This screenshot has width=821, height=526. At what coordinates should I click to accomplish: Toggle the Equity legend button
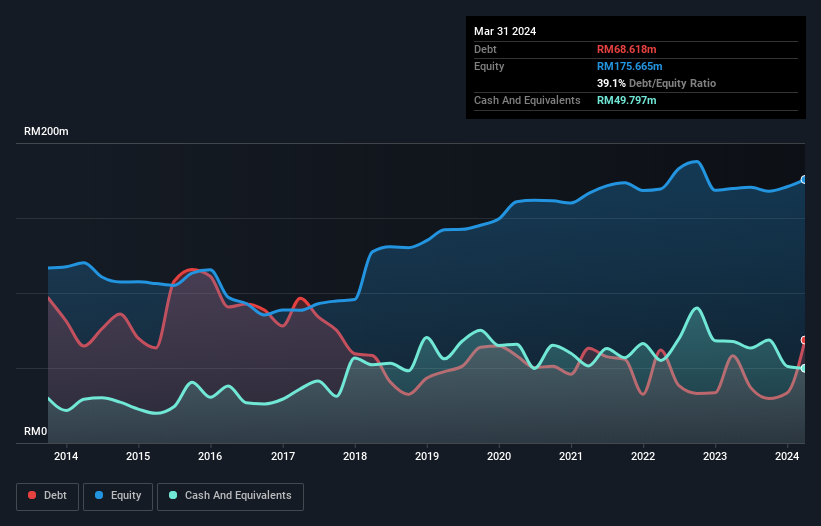[118, 496]
